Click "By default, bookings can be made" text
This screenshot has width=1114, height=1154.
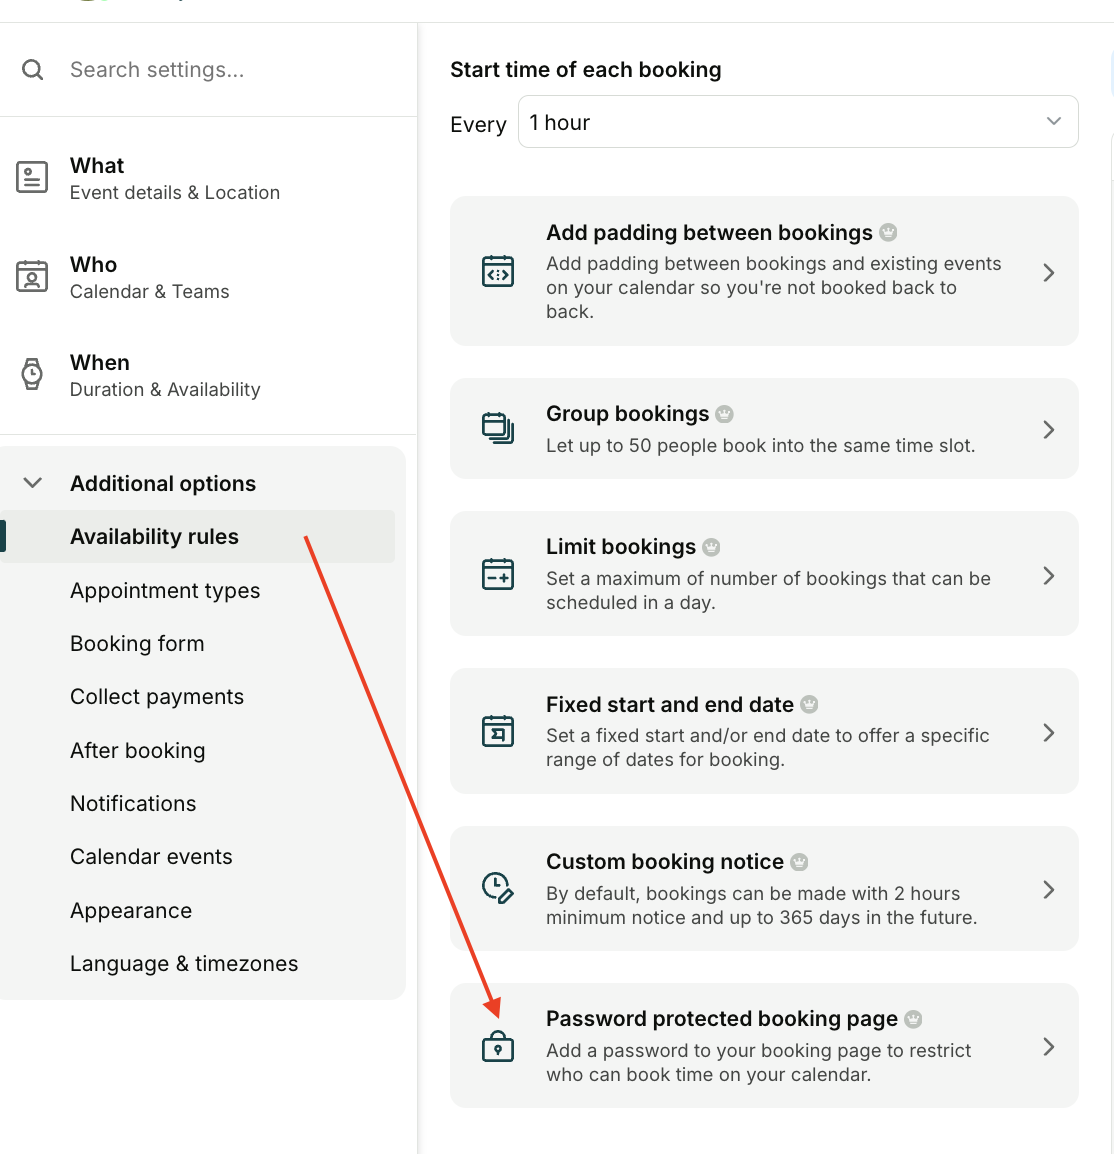tap(762, 905)
